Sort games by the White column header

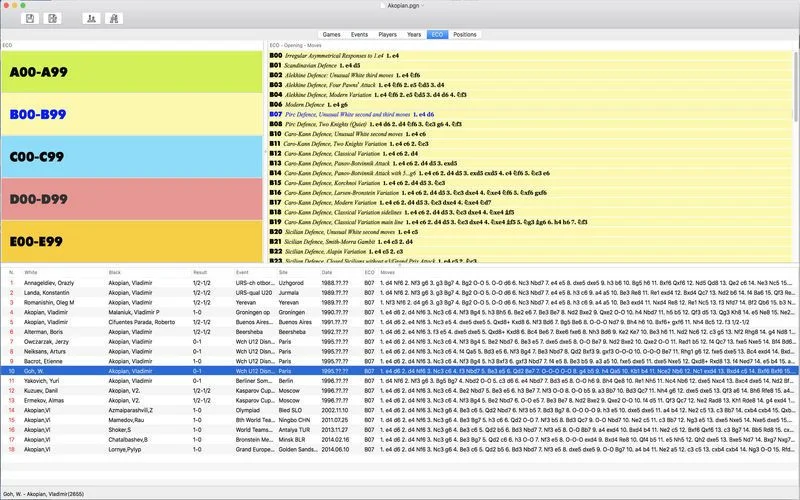point(31,272)
